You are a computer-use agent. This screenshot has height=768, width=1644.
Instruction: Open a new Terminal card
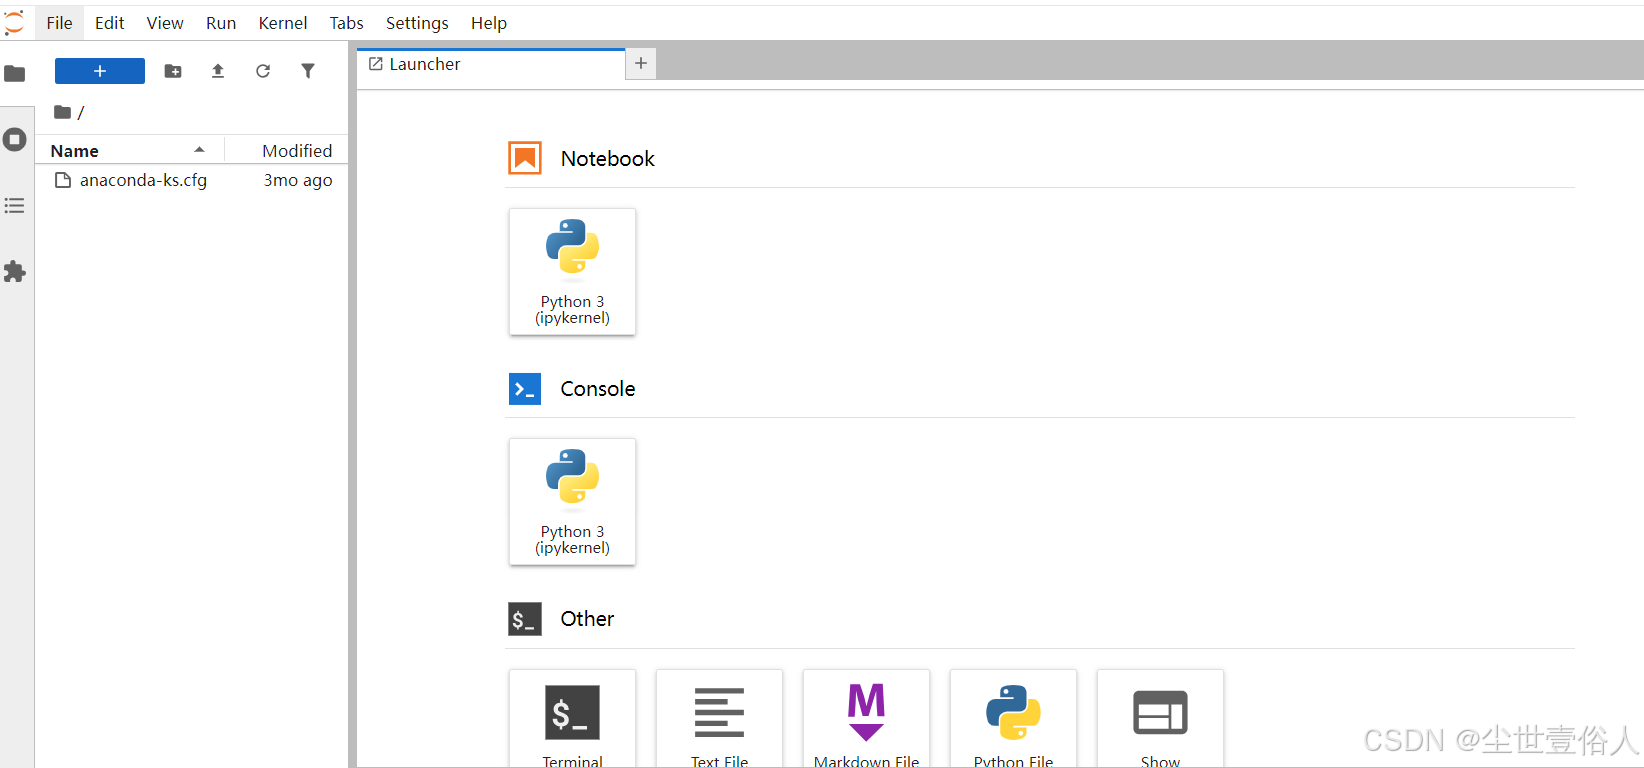pyautogui.click(x=572, y=719)
